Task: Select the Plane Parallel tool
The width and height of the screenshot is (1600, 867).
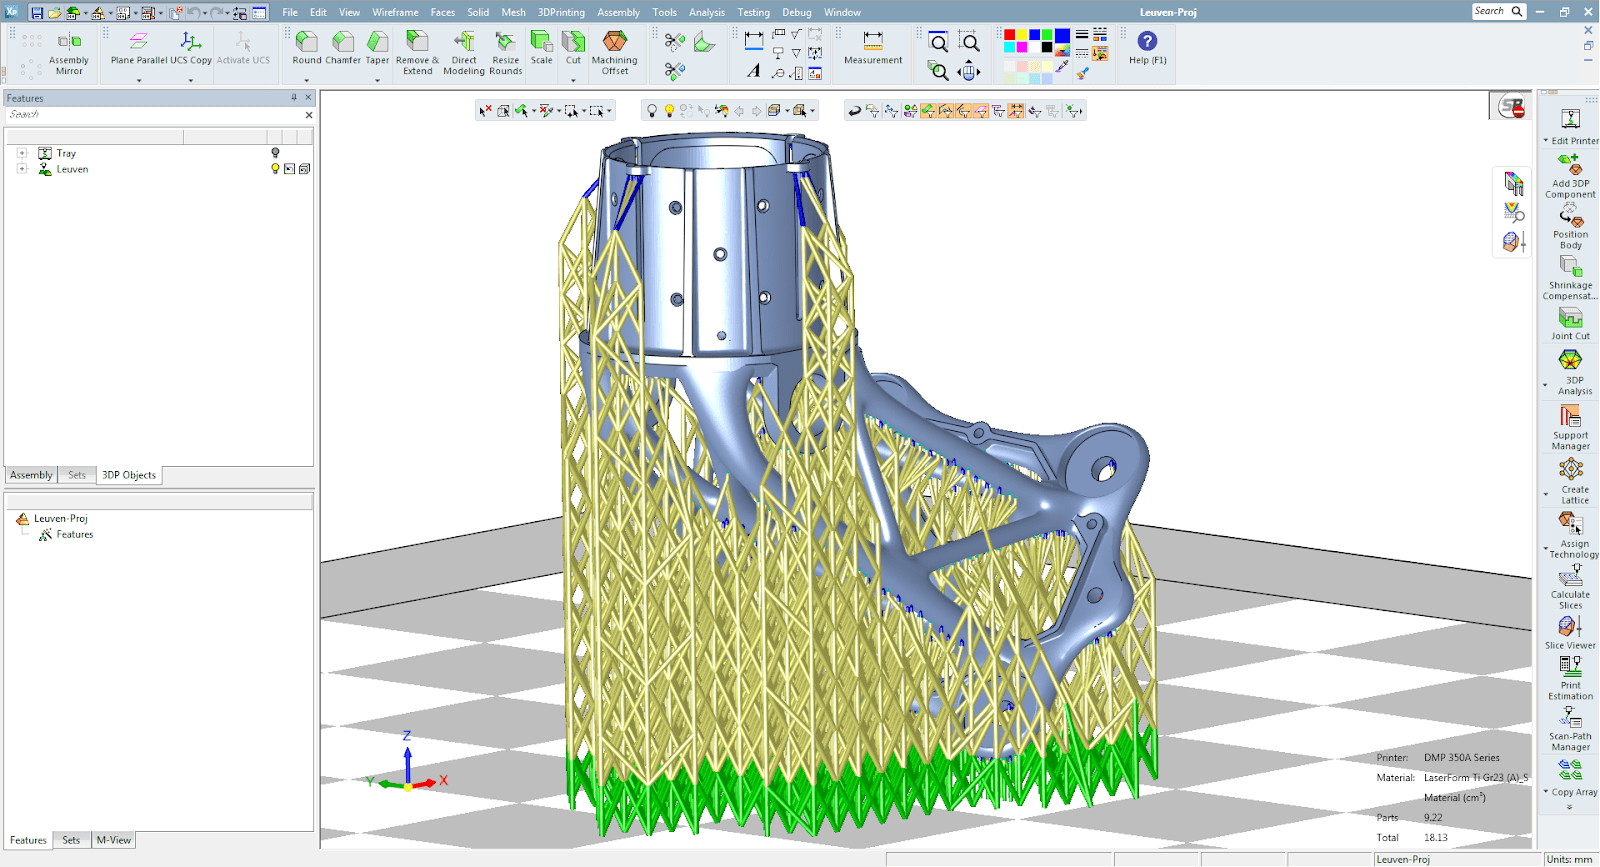Action: click(x=139, y=49)
